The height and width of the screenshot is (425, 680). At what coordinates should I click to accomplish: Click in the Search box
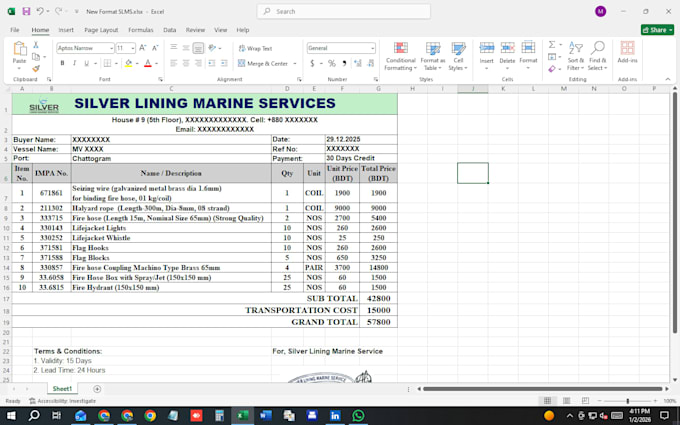pos(344,11)
